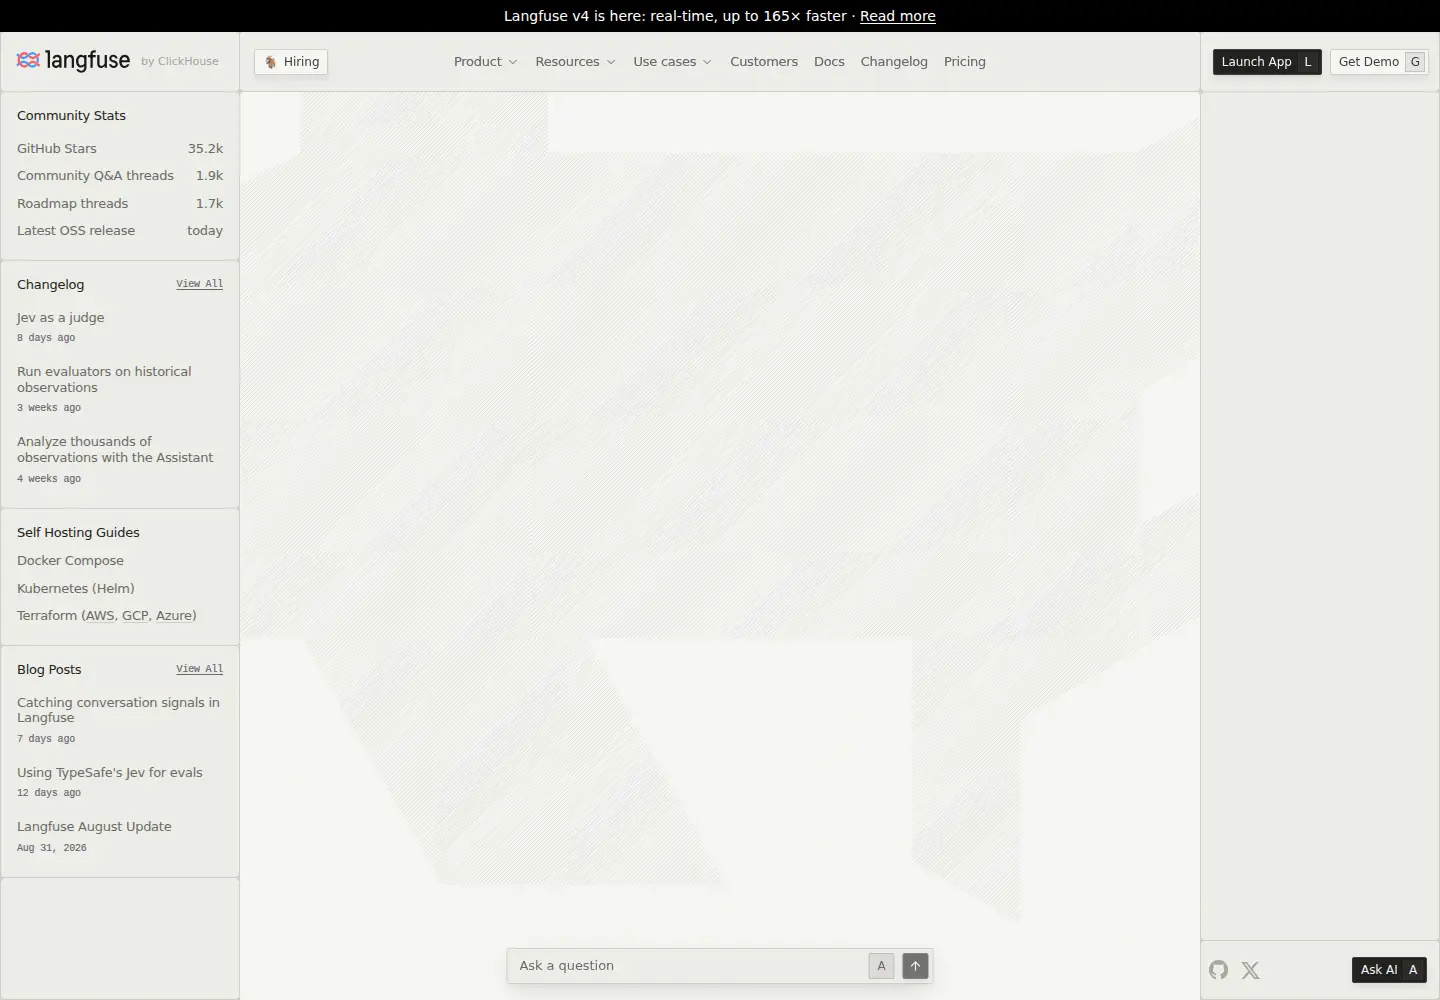
Task: Open the AWS Terraform link
Action: click(100, 616)
